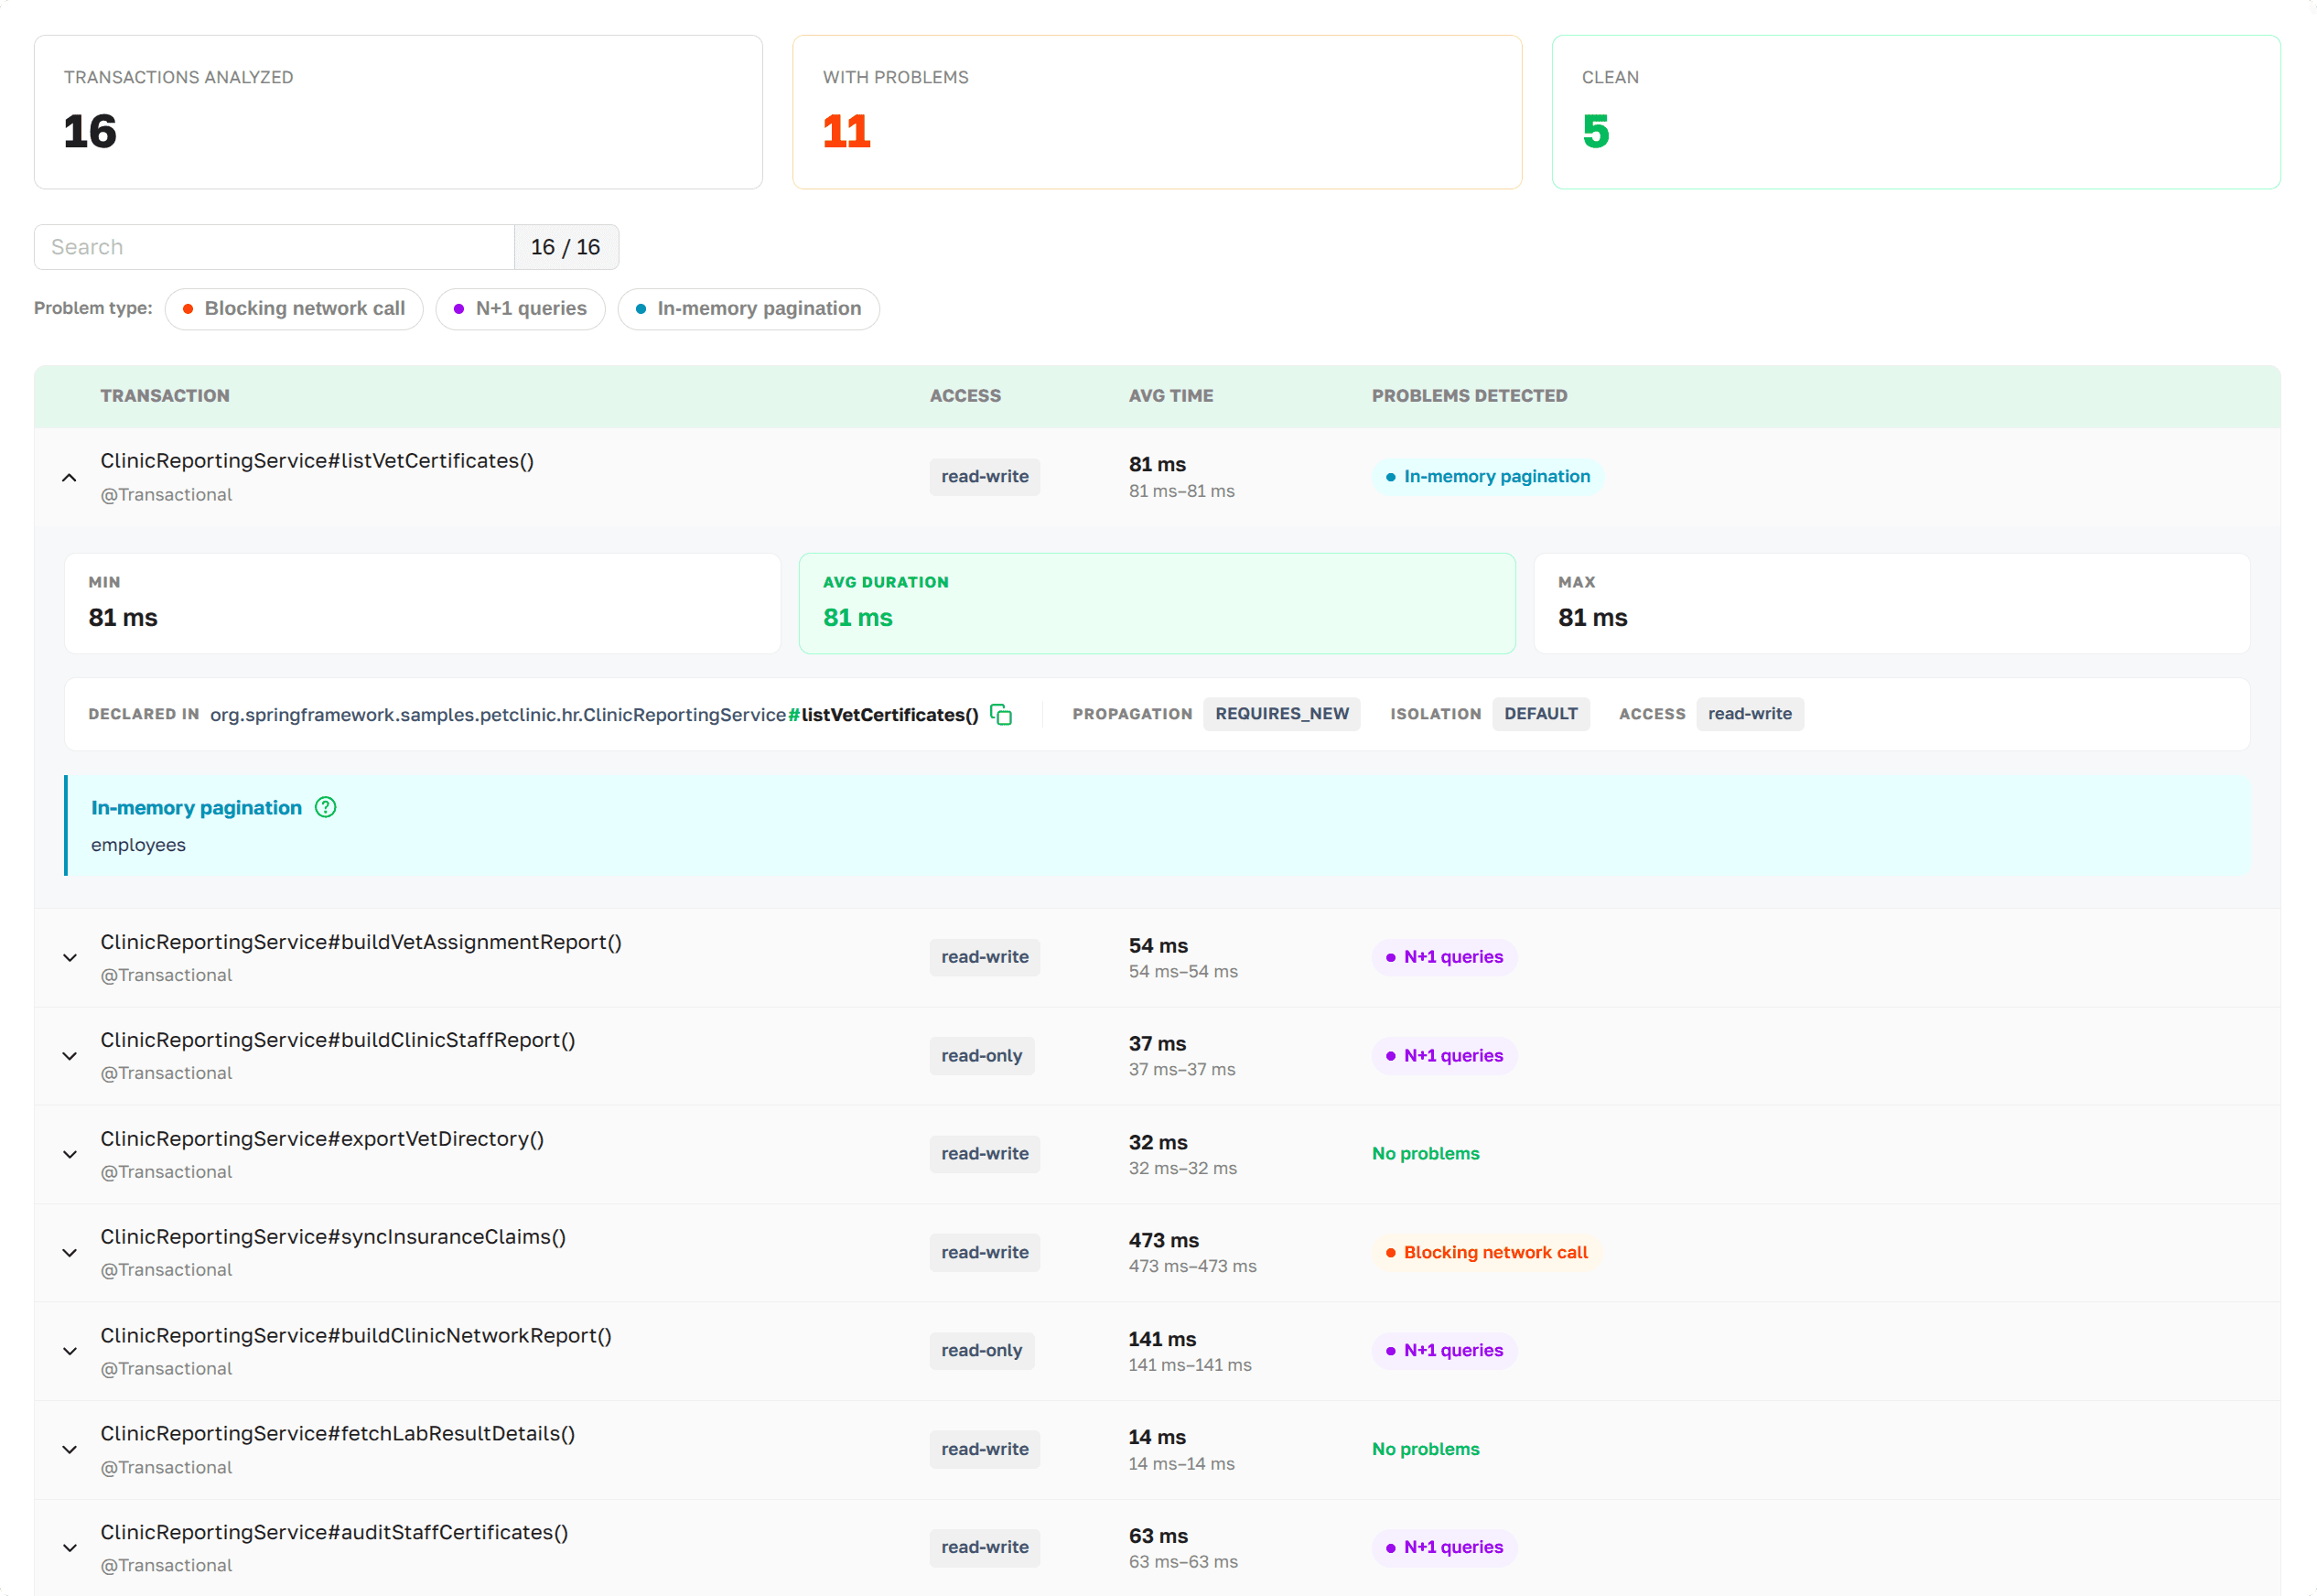
Task: Expand buildClinicStaffReport transaction row
Action: 69,1056
